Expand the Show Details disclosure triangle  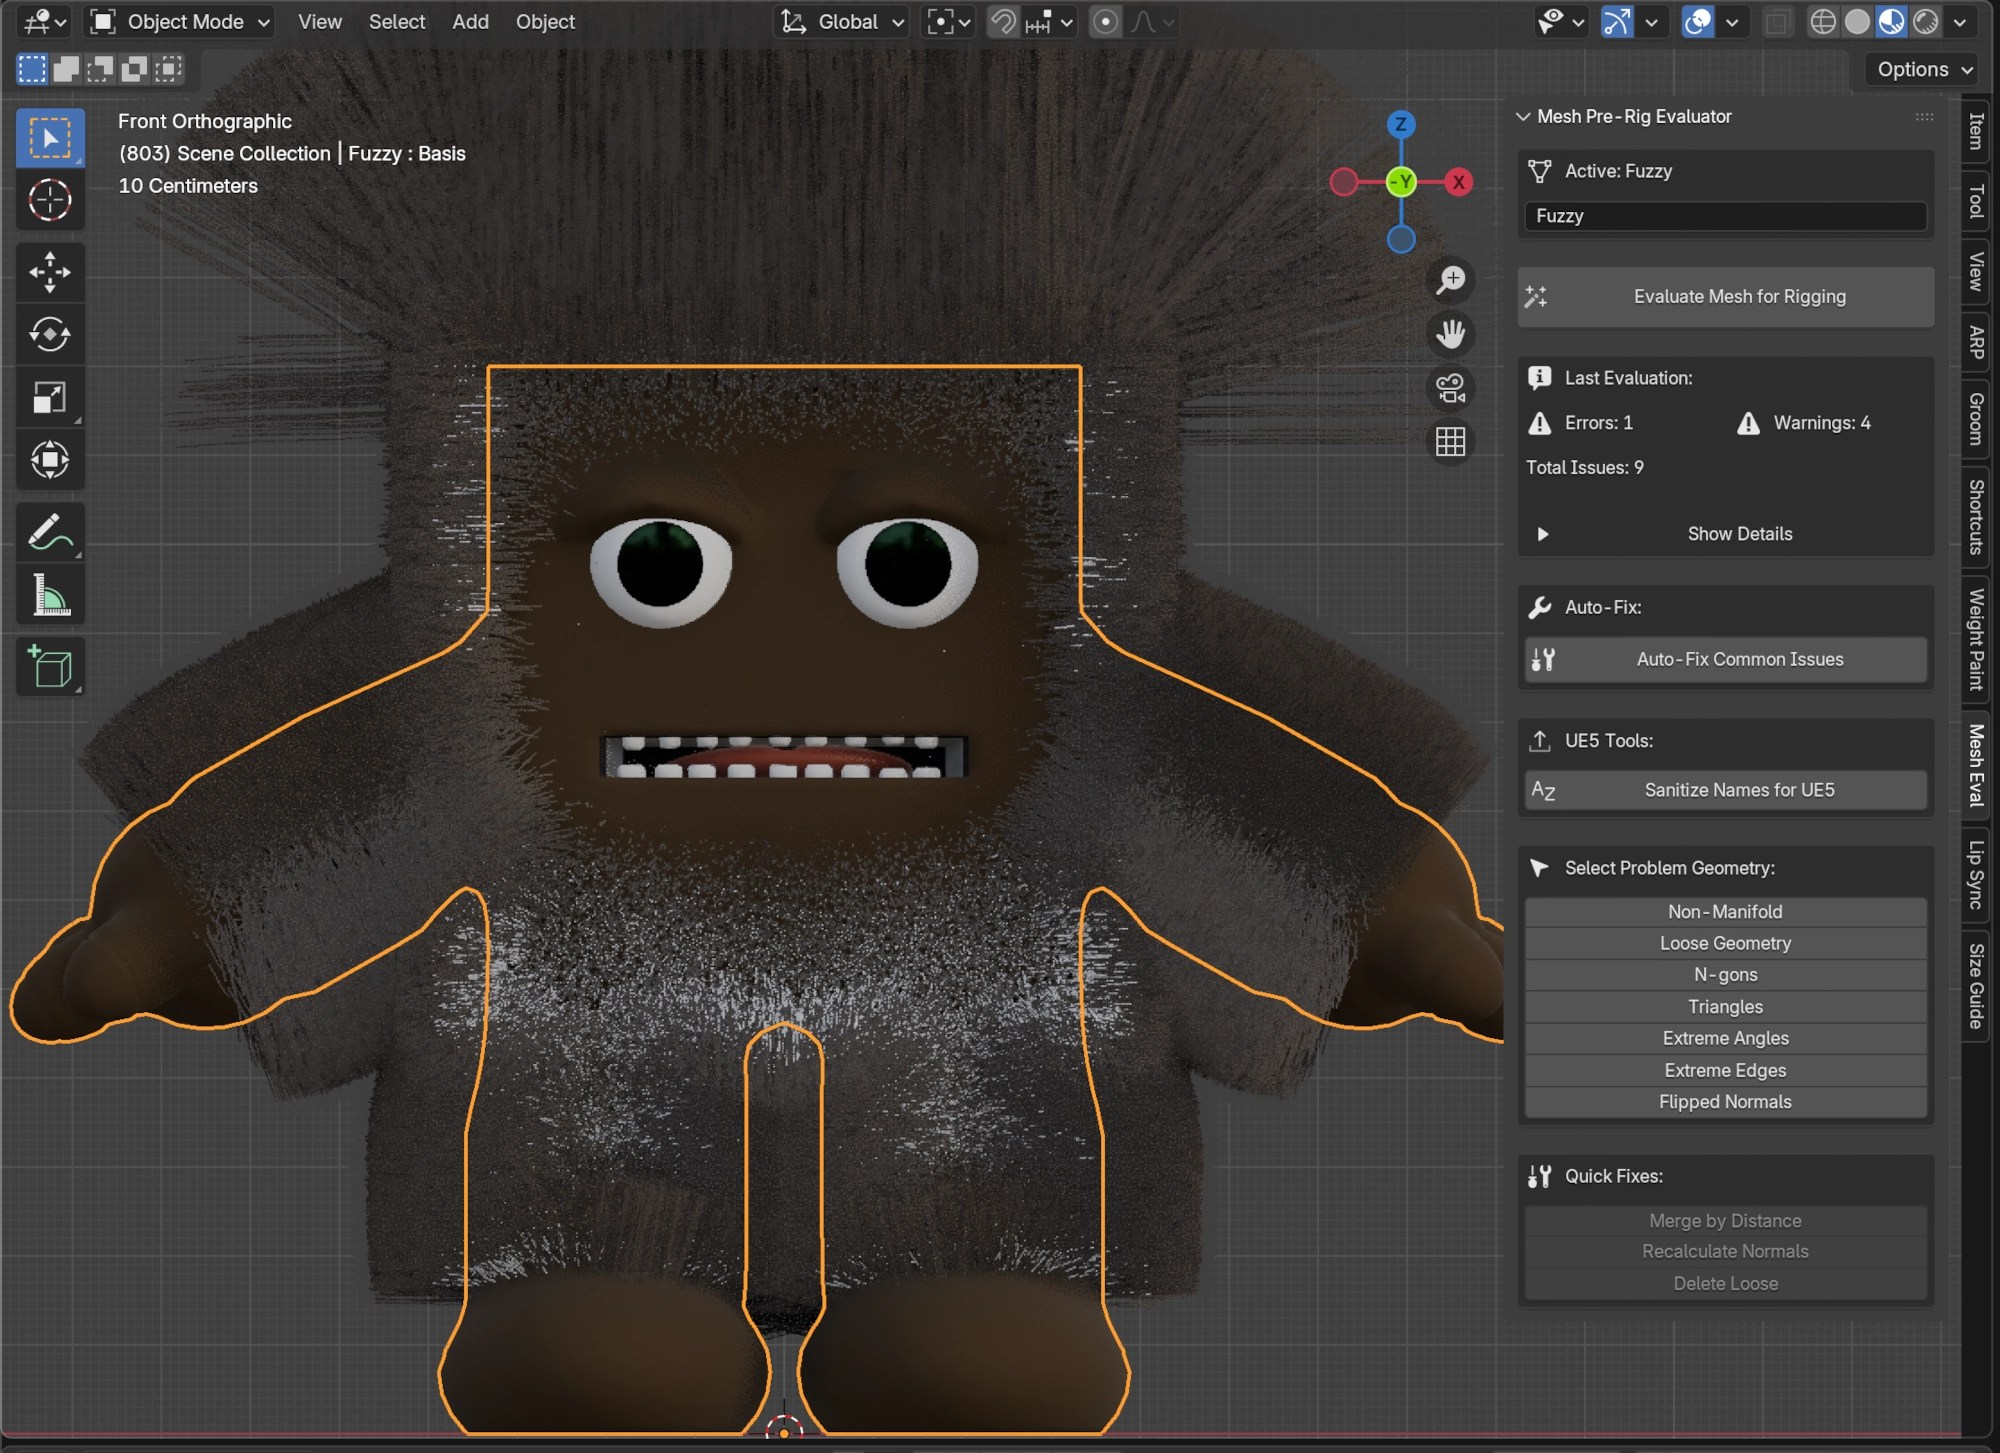tap(1543, 534)
